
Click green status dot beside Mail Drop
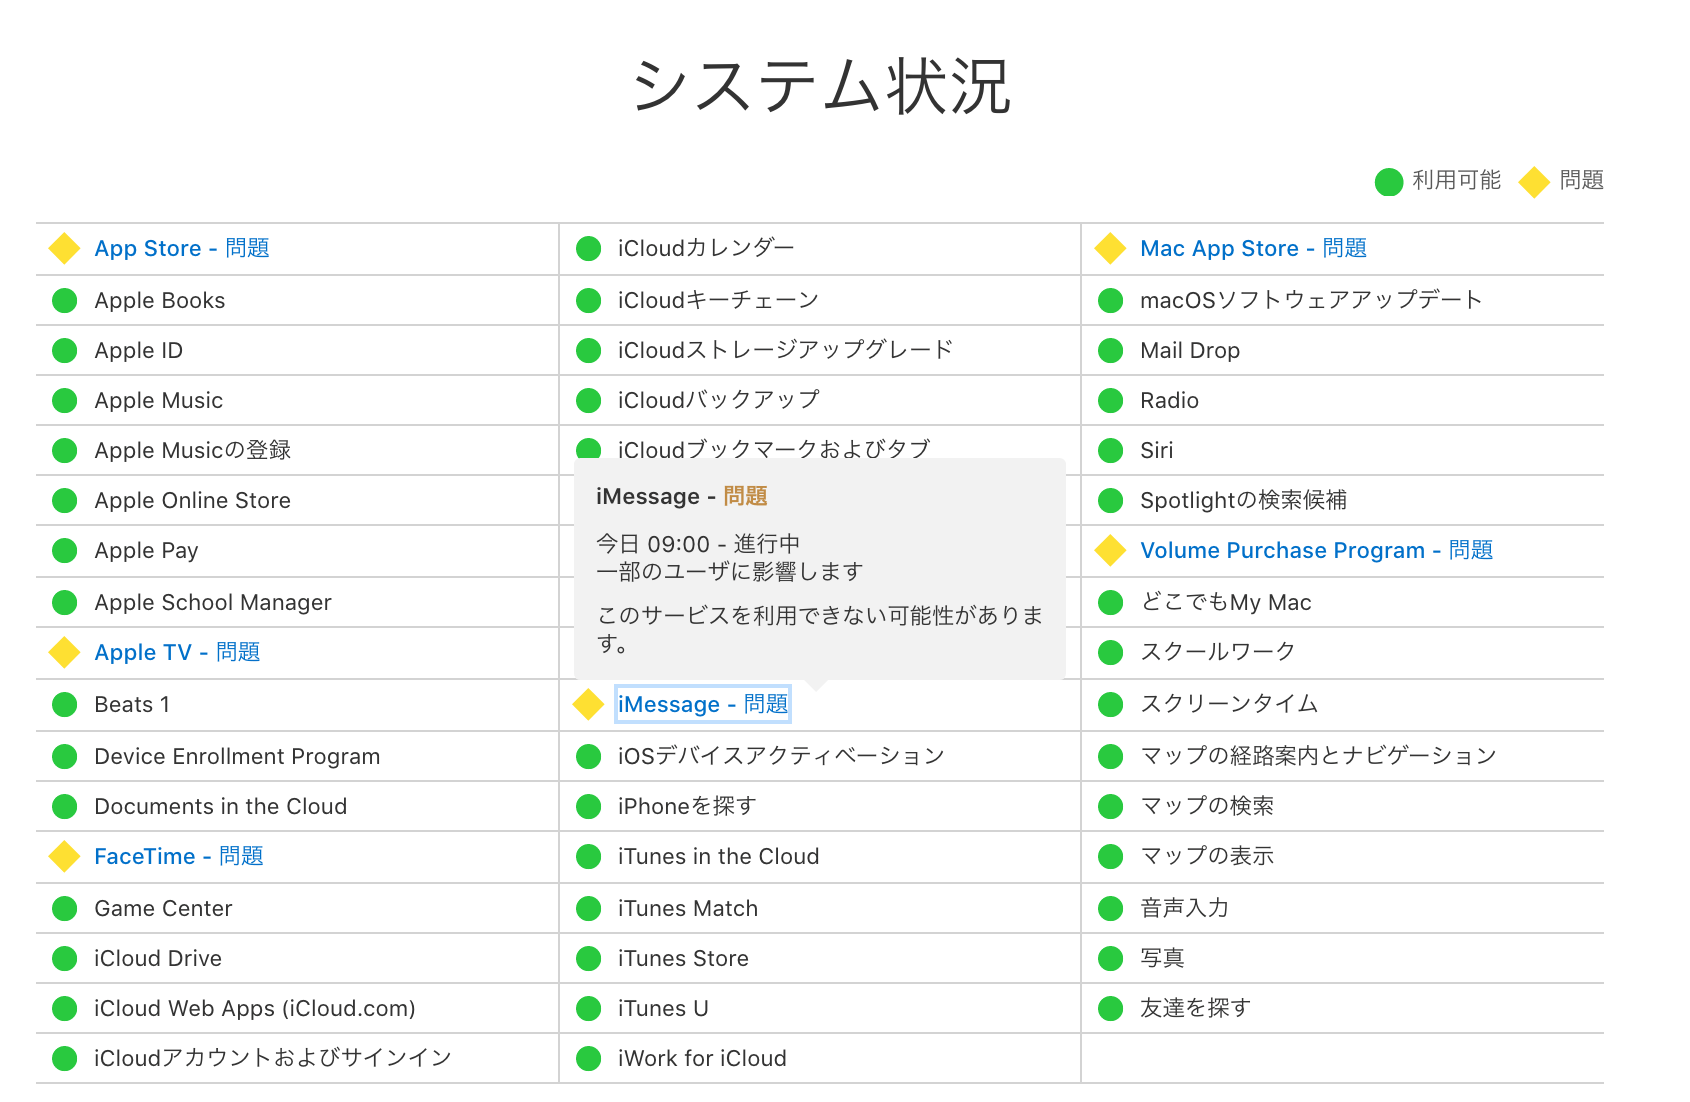coord(1111,350)
